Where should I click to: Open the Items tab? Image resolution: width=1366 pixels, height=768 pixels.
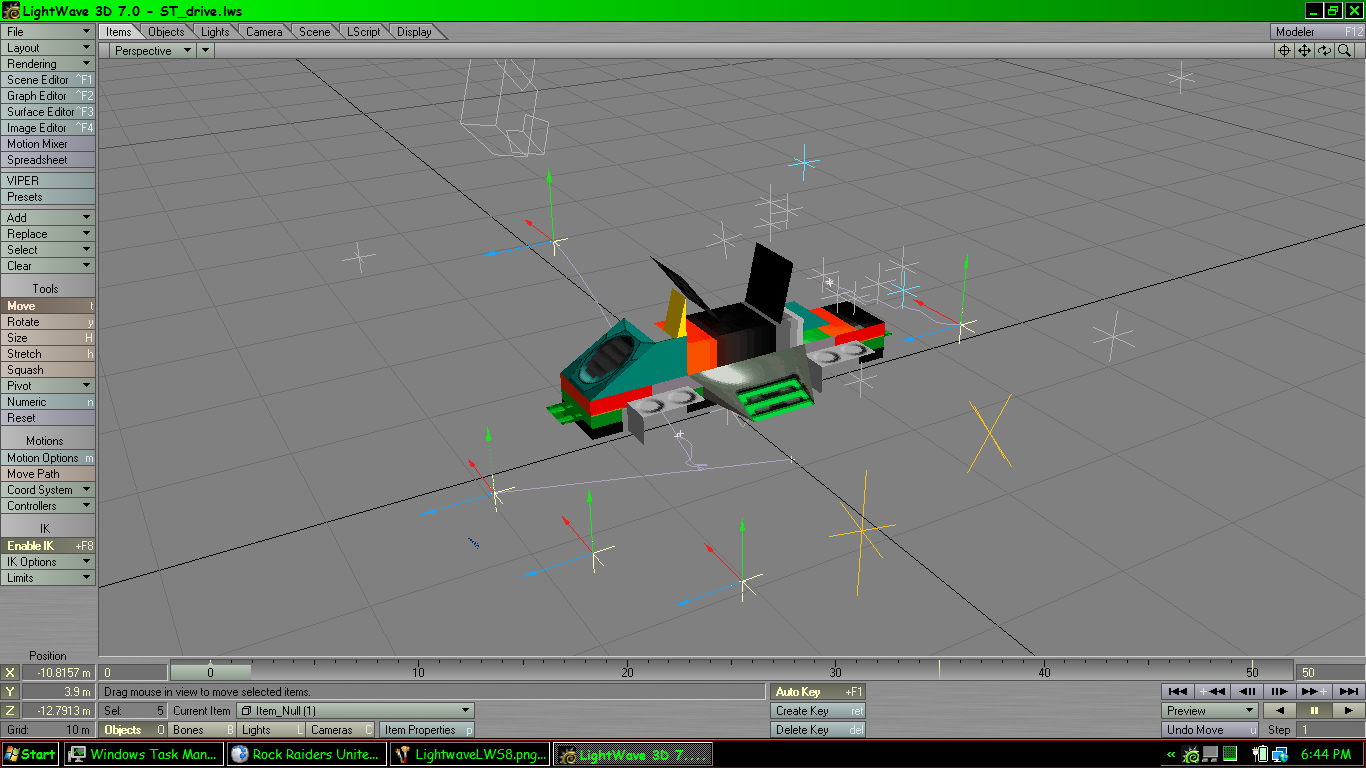pyautogui.click(x=118, y=32)
